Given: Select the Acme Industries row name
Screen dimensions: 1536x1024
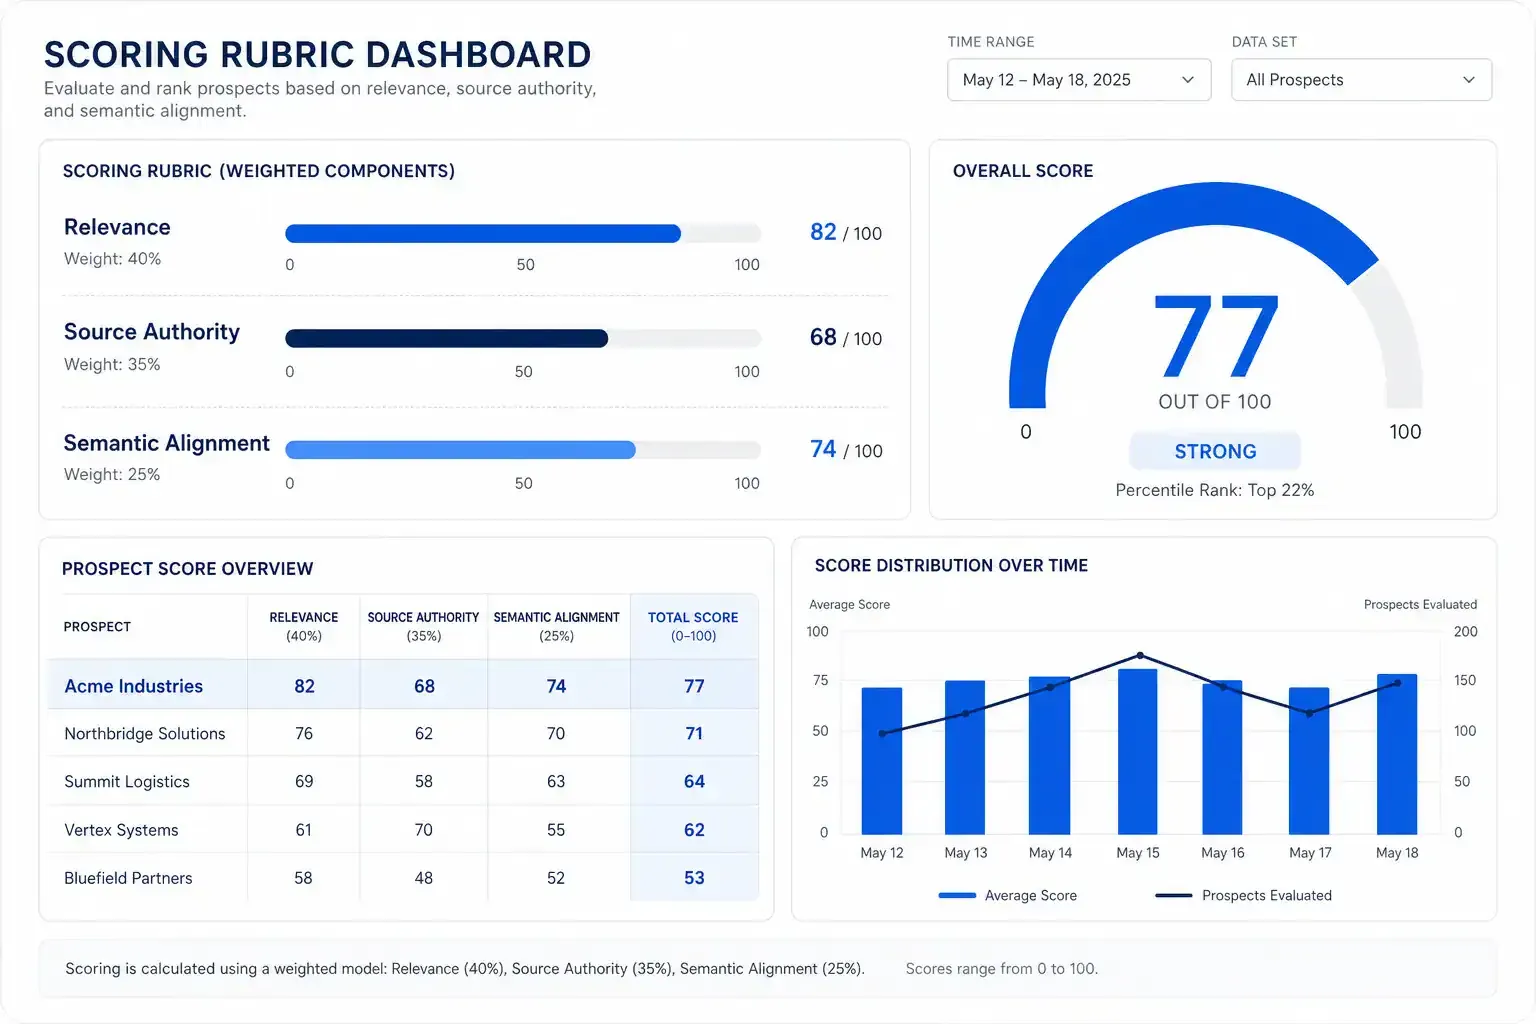Looking at the screenshot, I should click(x=134, y=686).
